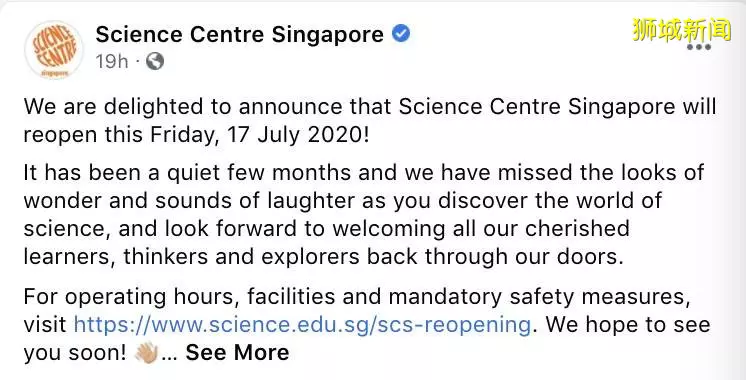Expand the post with See More
746x380 pixels.
237,352
